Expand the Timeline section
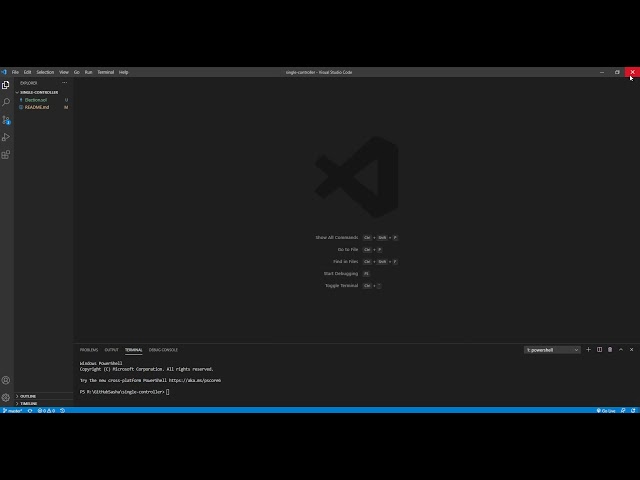Image resolution: width=640 pixels, height=480 pixels. coord(27,403)
